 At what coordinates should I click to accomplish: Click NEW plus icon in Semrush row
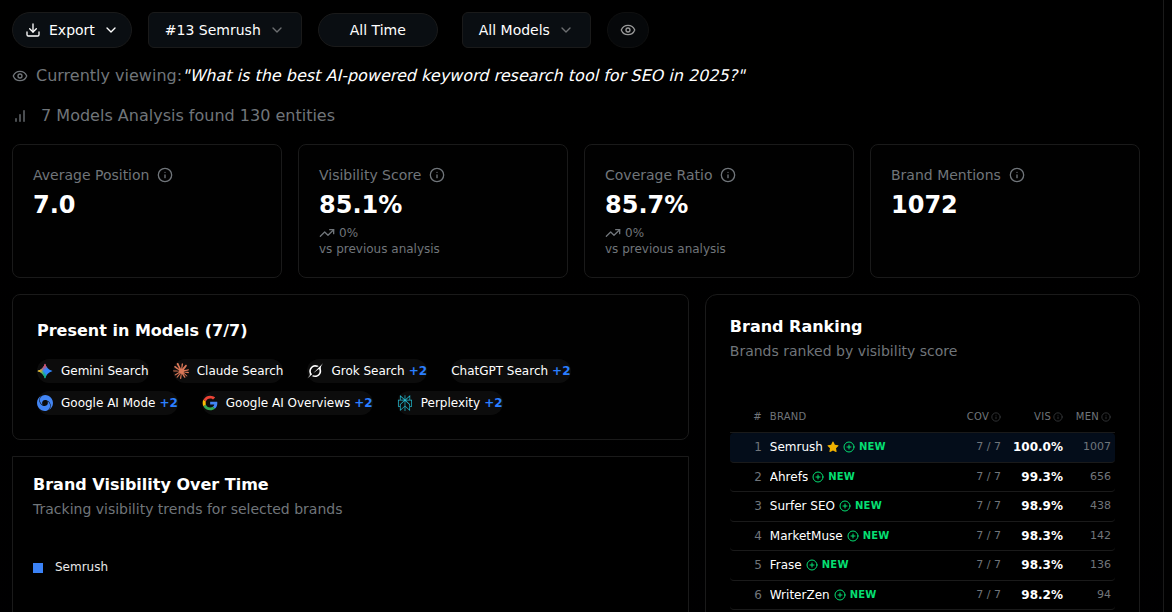click(849, 447)
